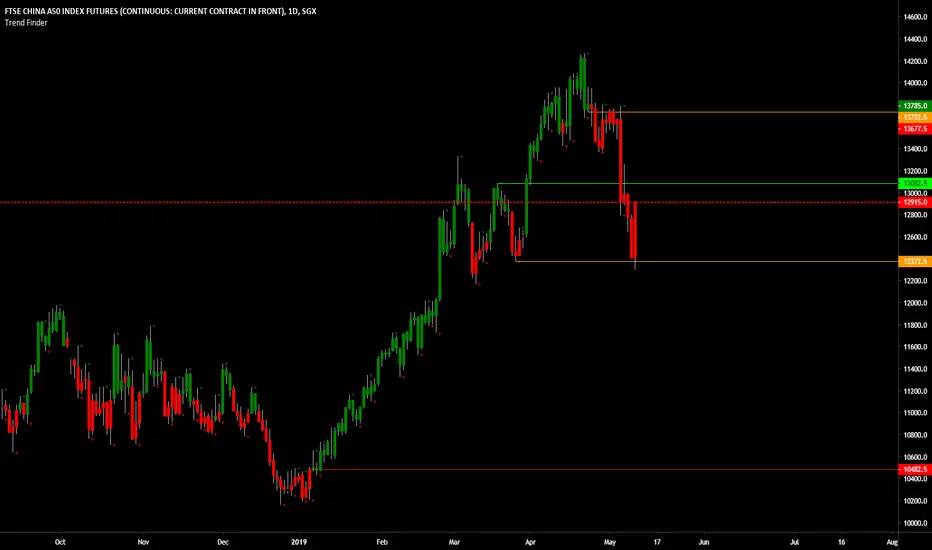Click the 16 date label on time axis
Screen dimensions: 932x550
[841, 542]
